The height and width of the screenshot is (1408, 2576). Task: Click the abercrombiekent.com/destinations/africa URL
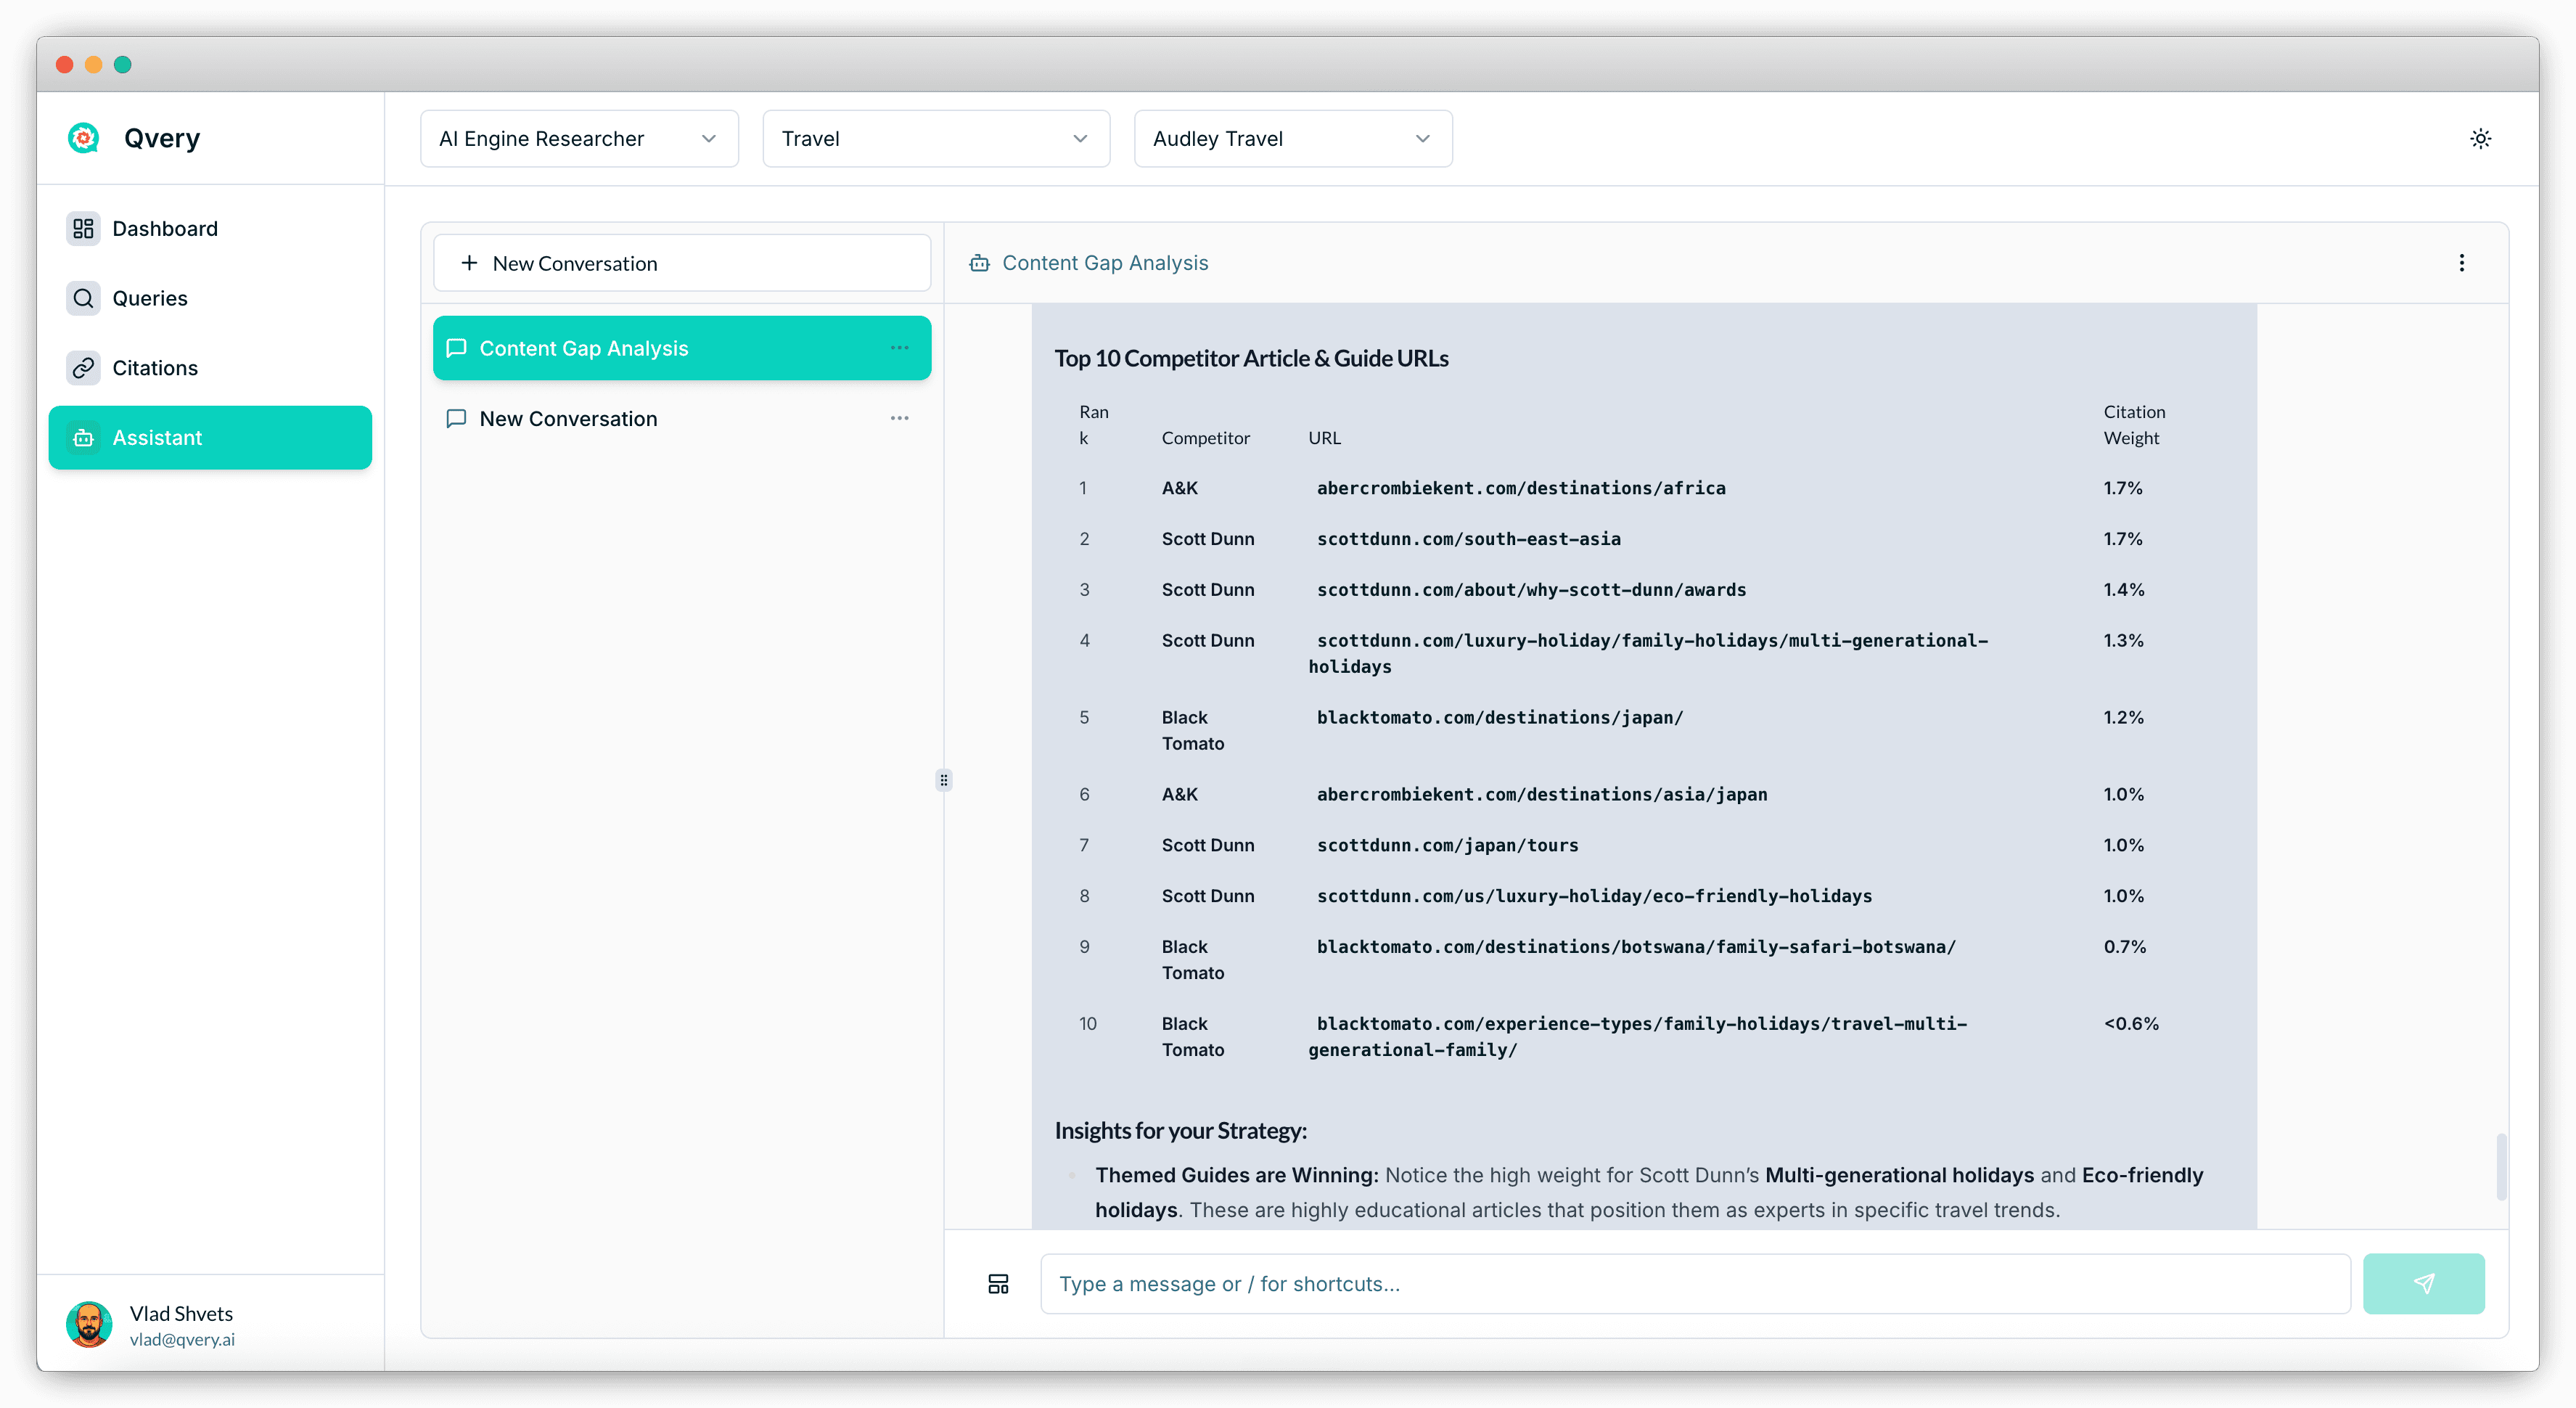(1520, 488)
